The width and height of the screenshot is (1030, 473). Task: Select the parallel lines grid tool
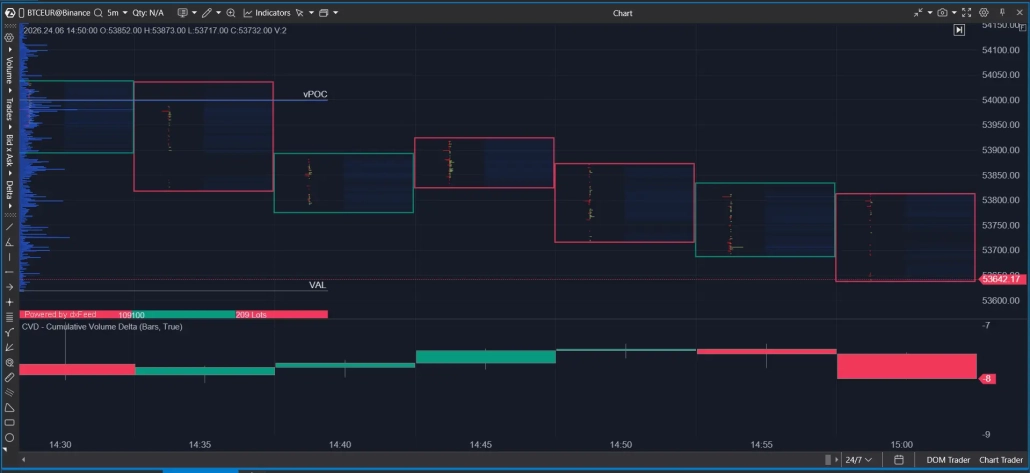tap(9, 317)
